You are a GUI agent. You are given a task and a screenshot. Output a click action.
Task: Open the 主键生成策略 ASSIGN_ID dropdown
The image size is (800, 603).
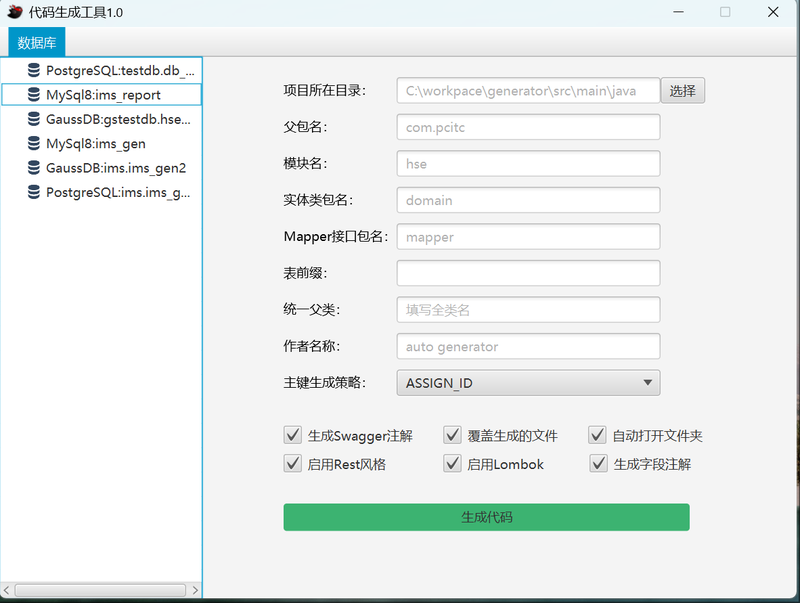528,383
